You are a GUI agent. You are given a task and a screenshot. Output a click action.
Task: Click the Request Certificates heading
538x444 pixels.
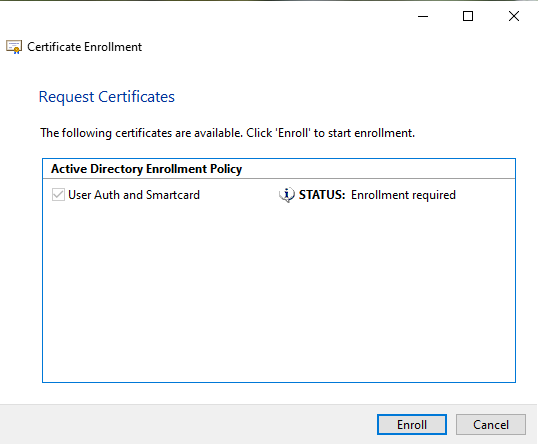107,97
